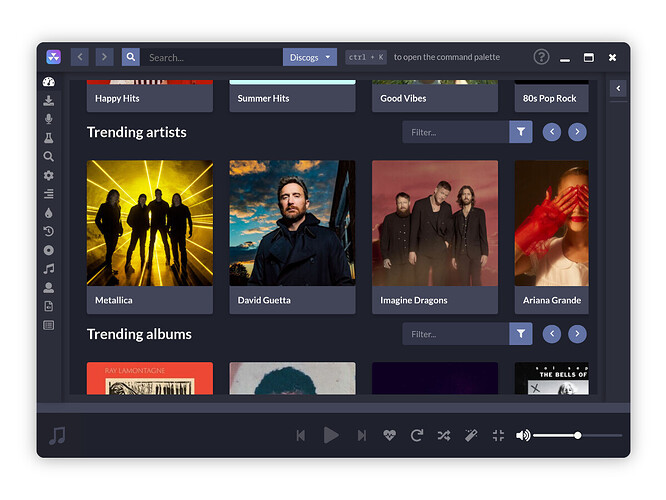This screenshot has width=666, height=500.
Task: Click the file document sidebar icon
Action: [x=48, y=306]
